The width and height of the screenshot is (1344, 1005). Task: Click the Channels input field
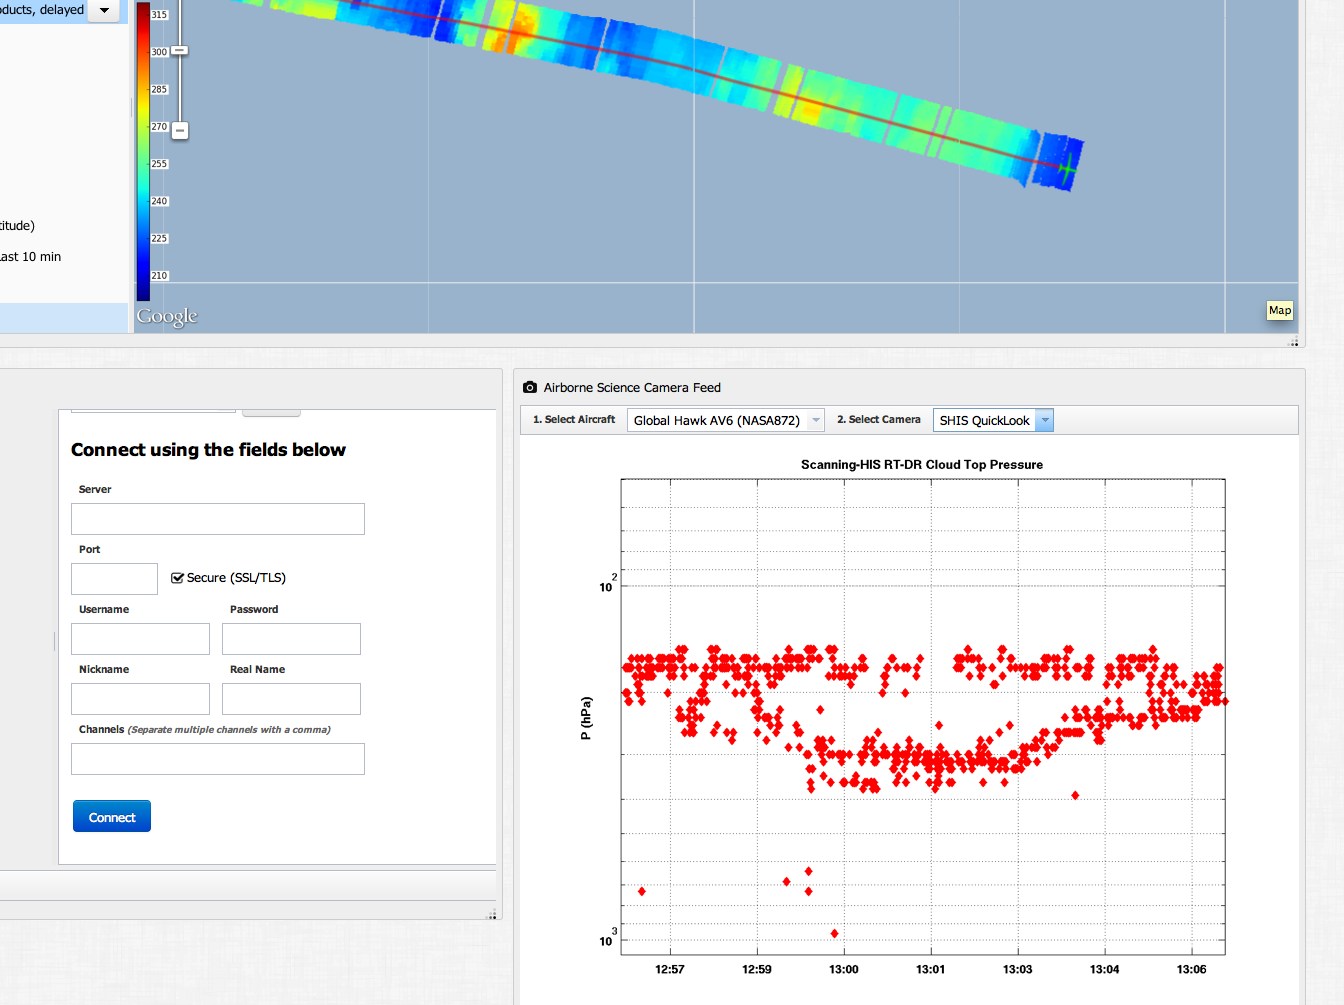tap(218, 759)
